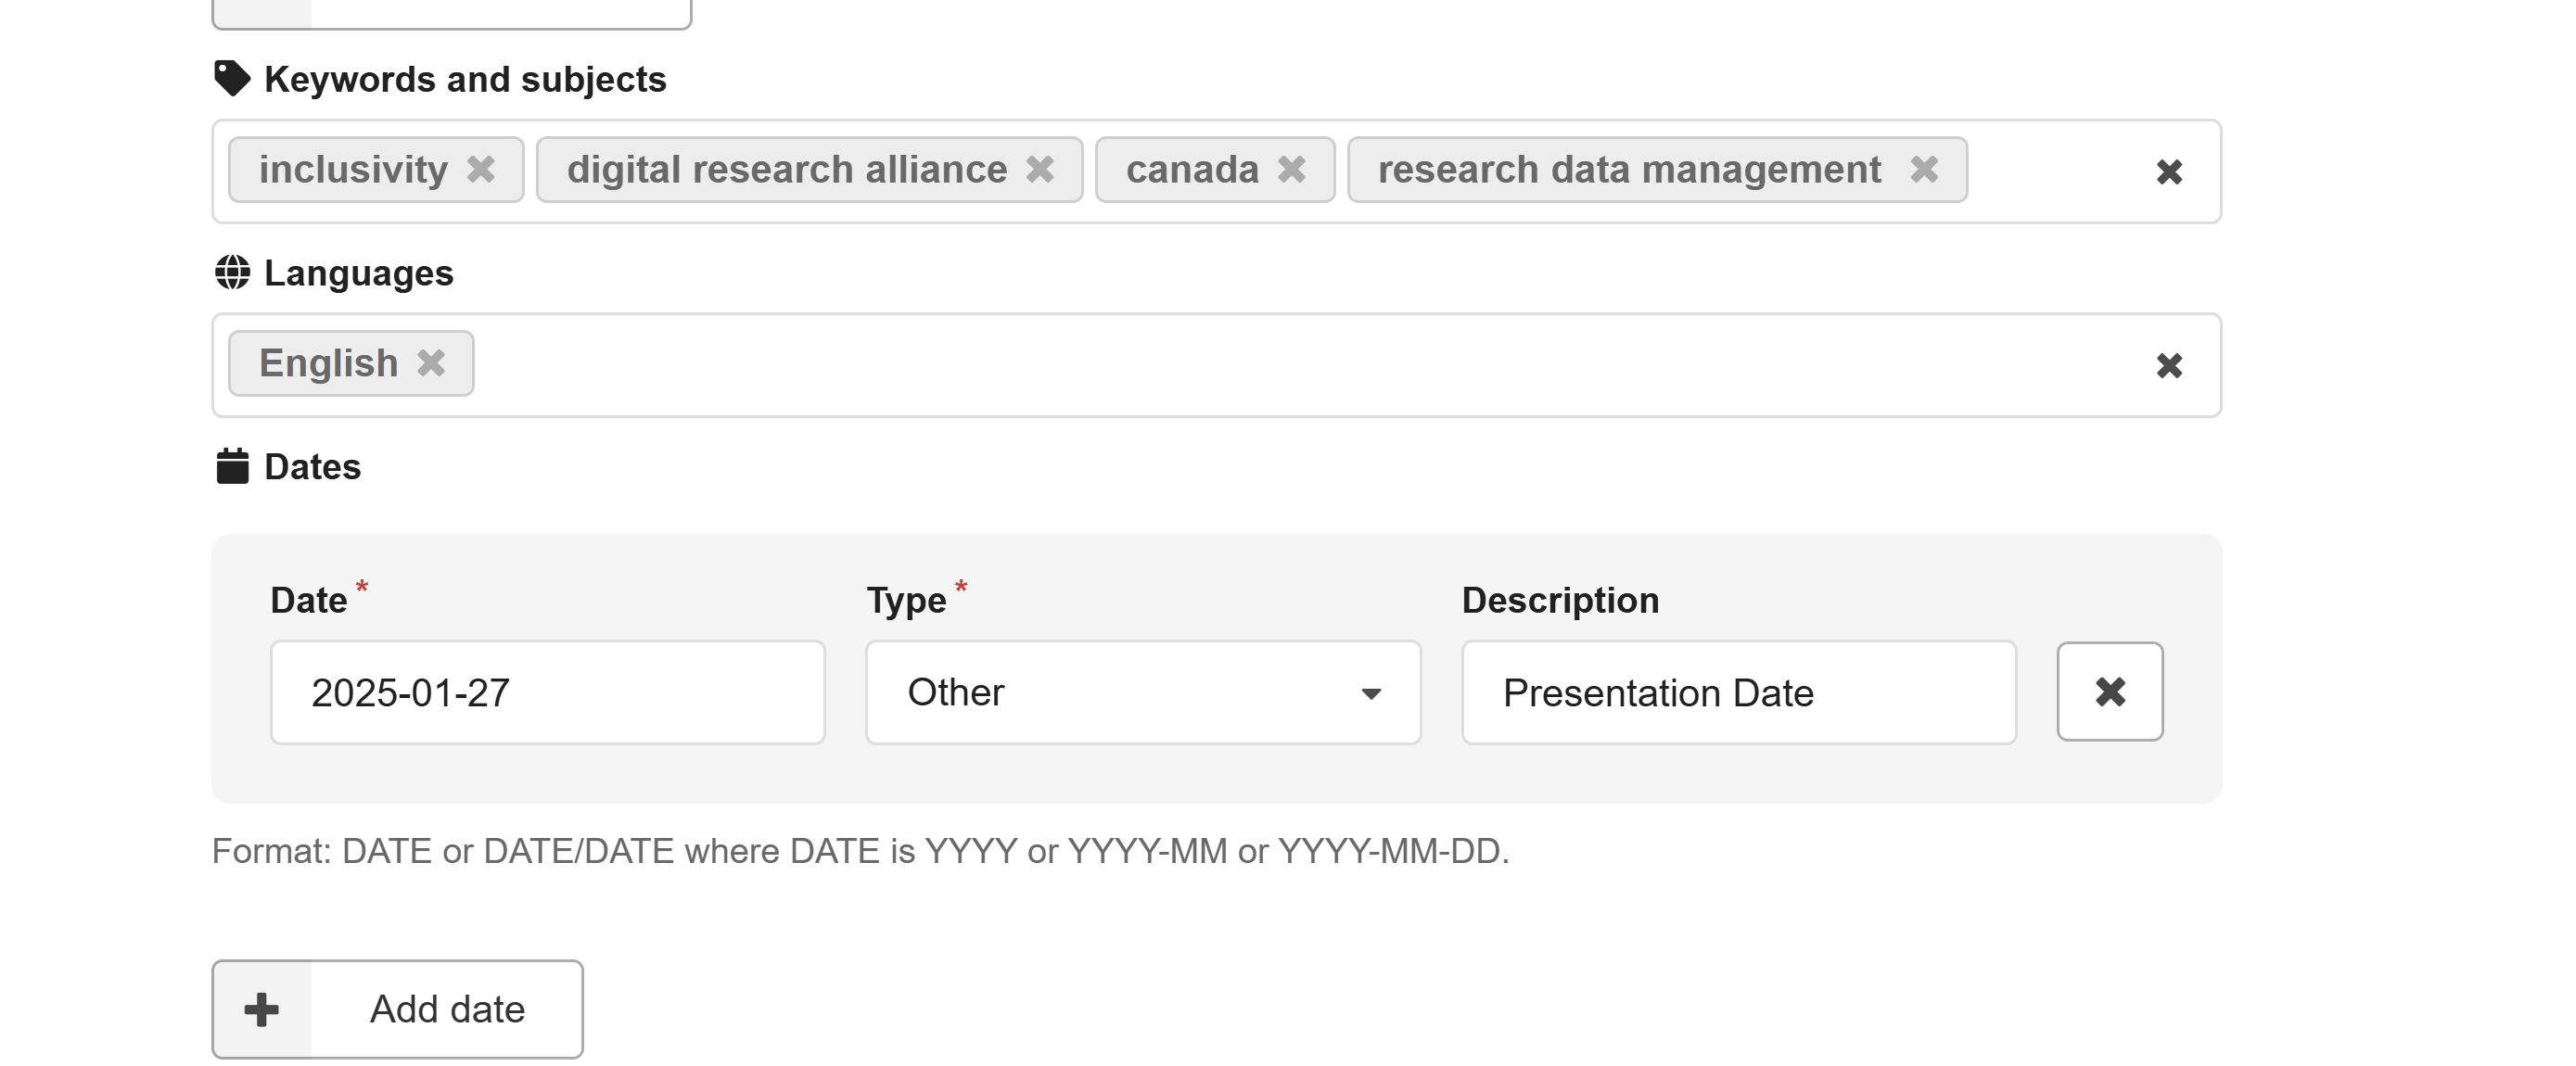Open the date Type dropdown
Image resolution: width=2576 pixels, height=1066 pixels.
(x=1143, y=692)
